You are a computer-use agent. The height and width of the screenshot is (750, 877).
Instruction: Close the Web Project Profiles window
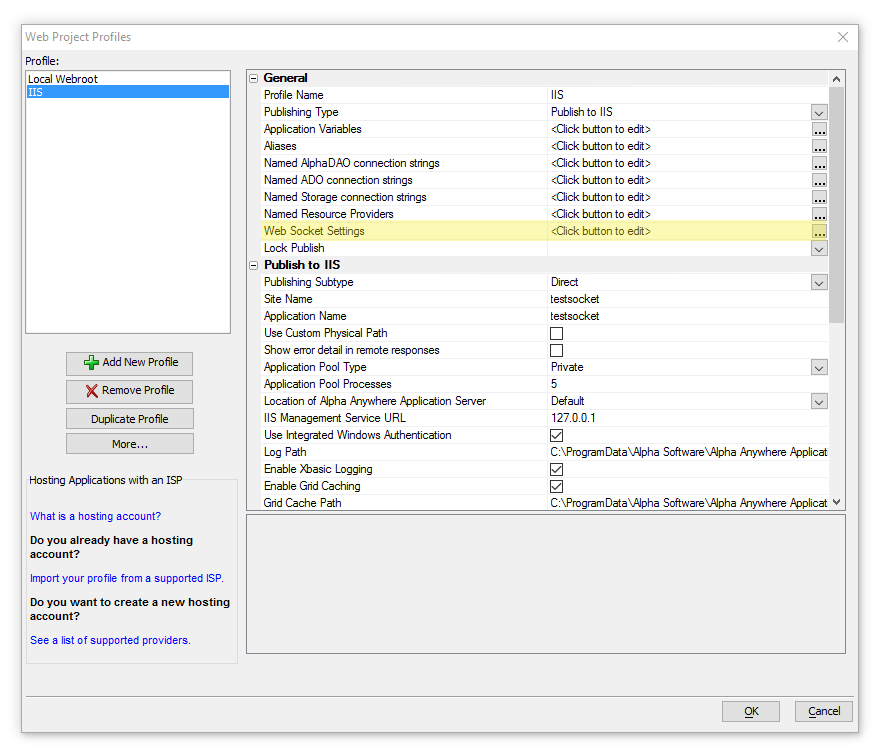pyautogui.click(x=842, y=37)
